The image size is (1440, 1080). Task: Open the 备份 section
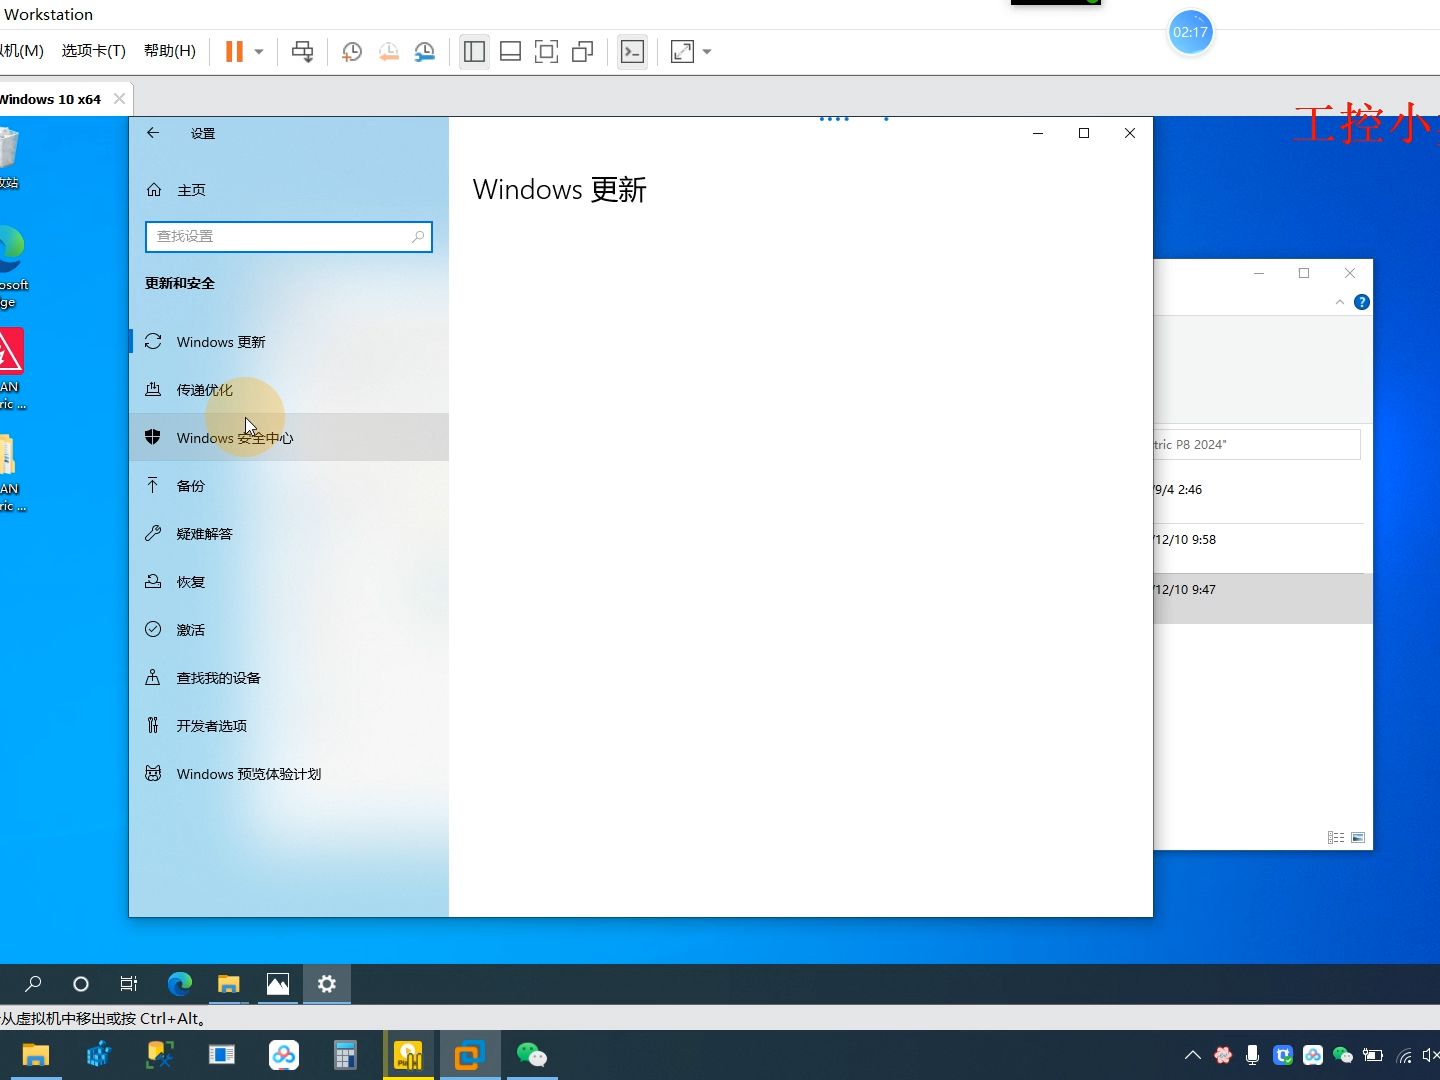[288, 486]
